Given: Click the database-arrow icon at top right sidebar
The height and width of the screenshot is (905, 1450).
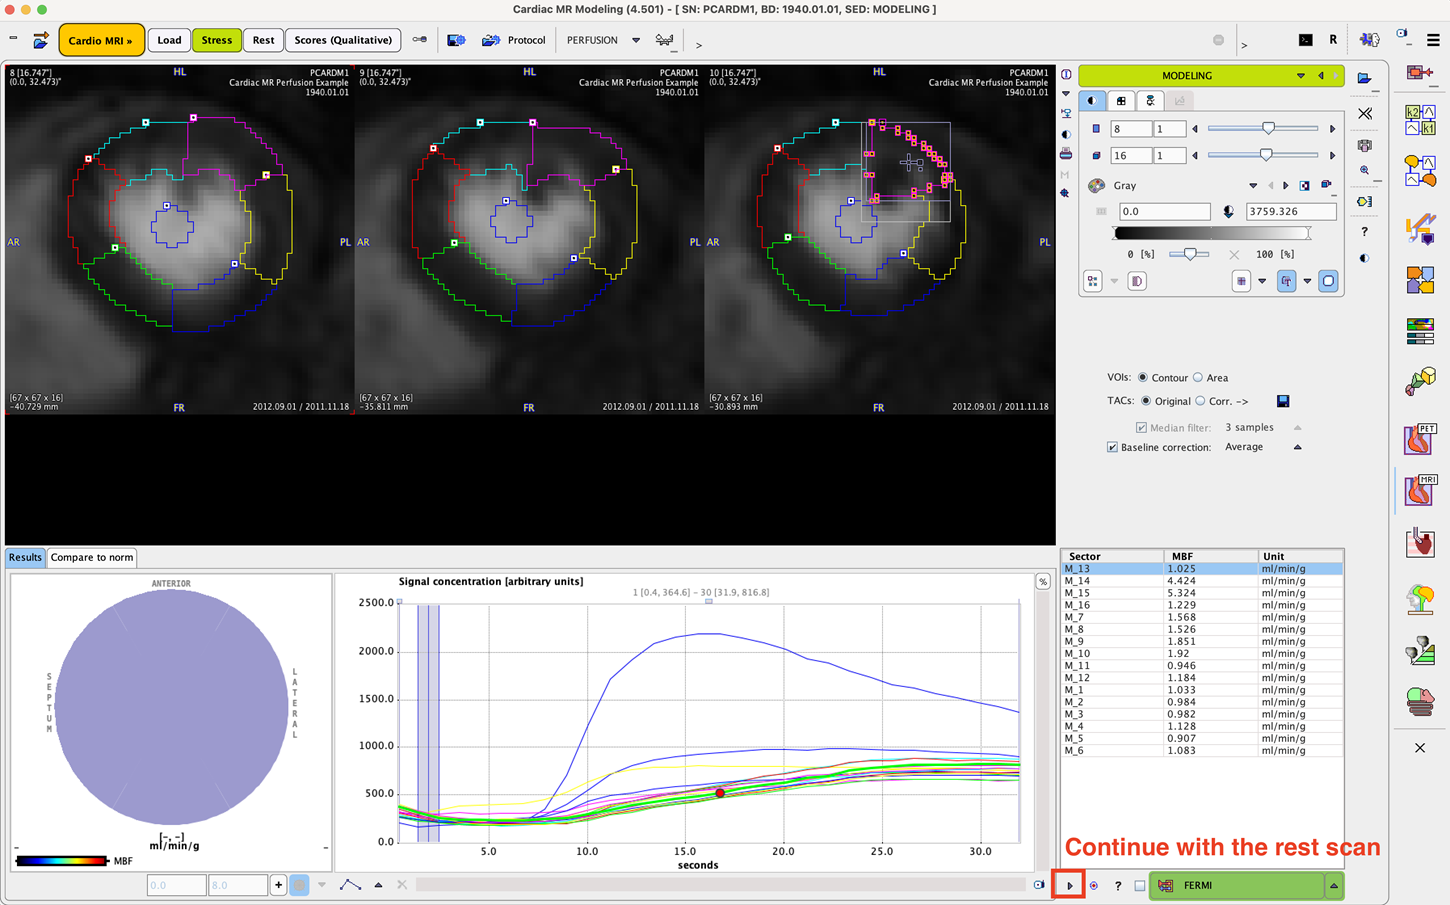Looking at the screenshot, I should coord(1420,72).
